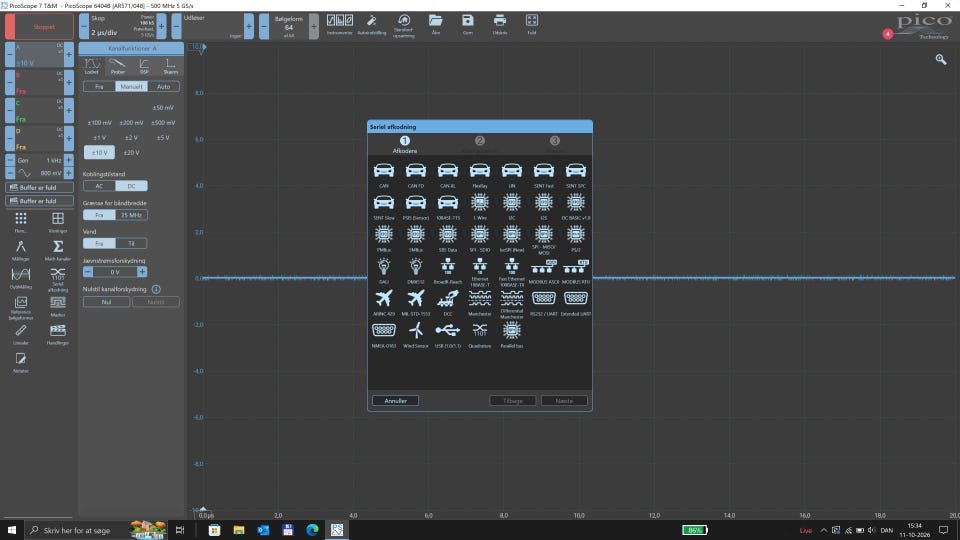Decrease timebase with minus button
This screenshot has width=960, height=540.
(x=84, y=26)
